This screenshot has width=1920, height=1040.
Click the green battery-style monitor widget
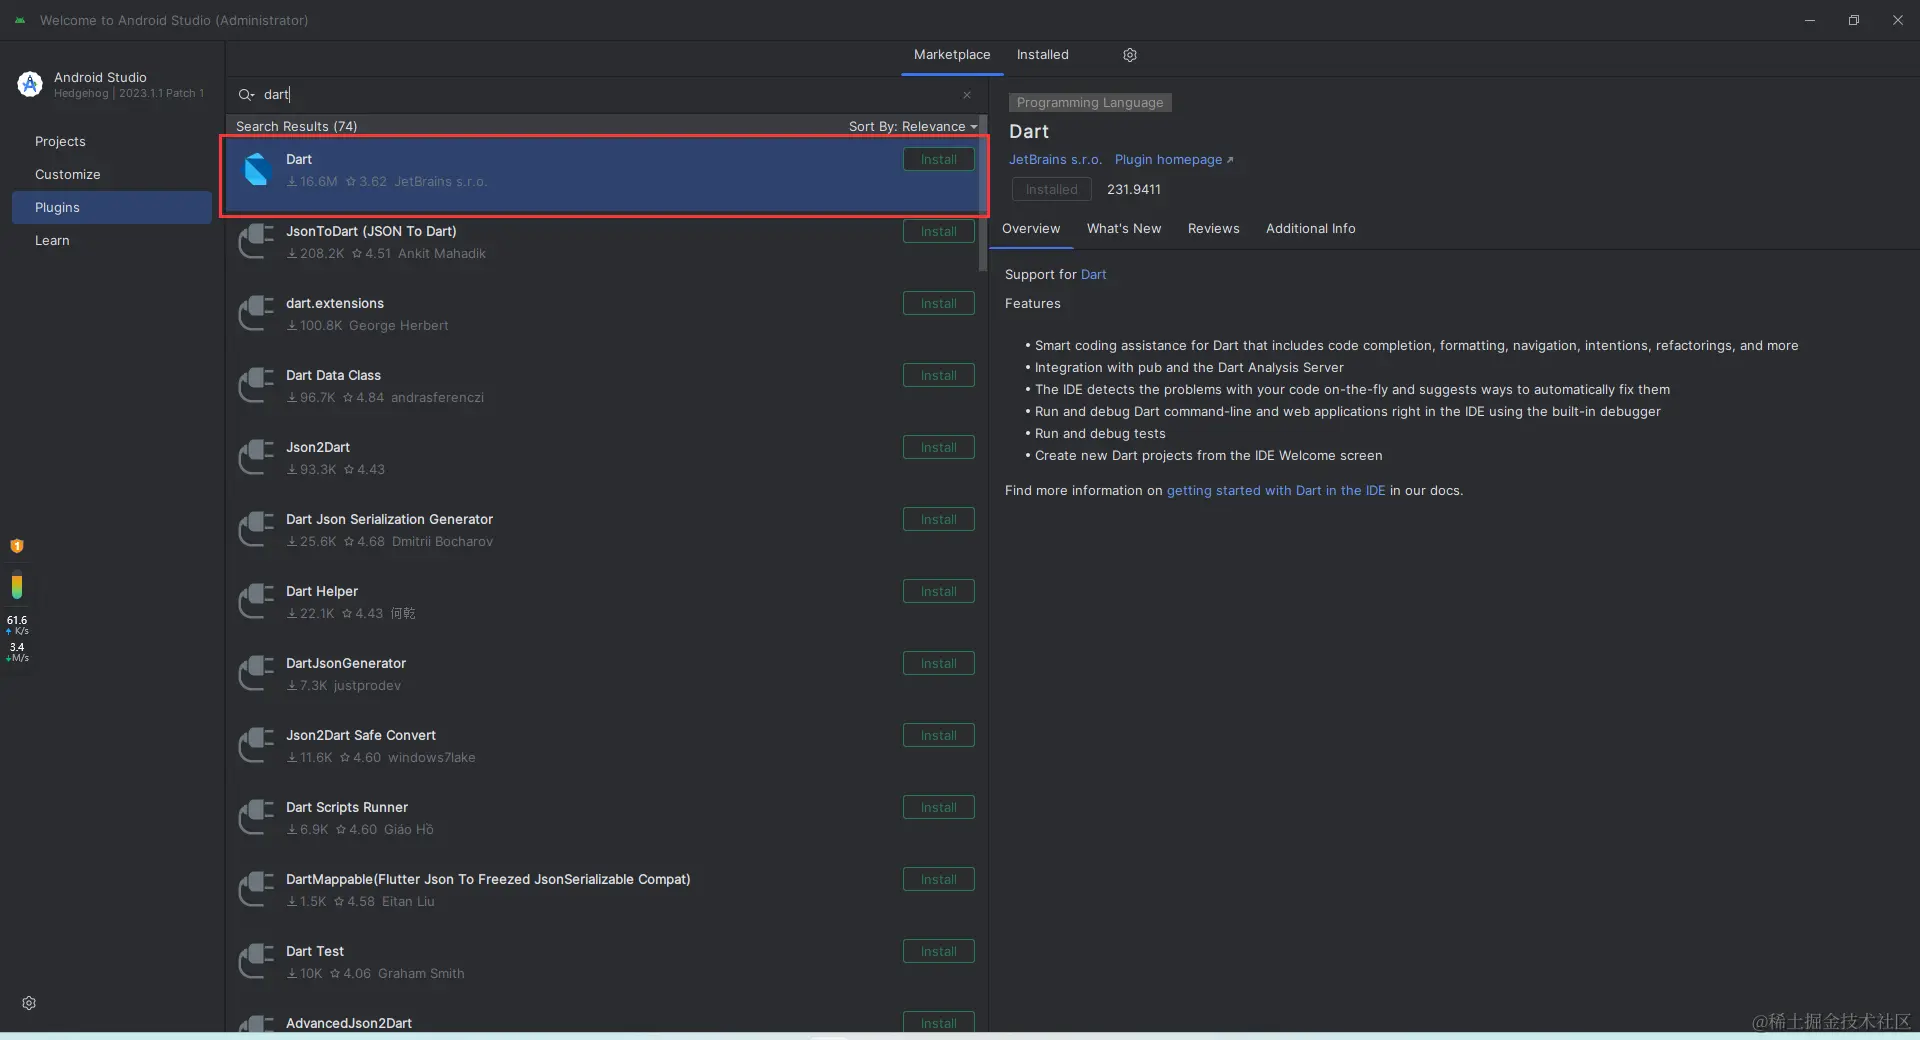click(x=17, y=585)
